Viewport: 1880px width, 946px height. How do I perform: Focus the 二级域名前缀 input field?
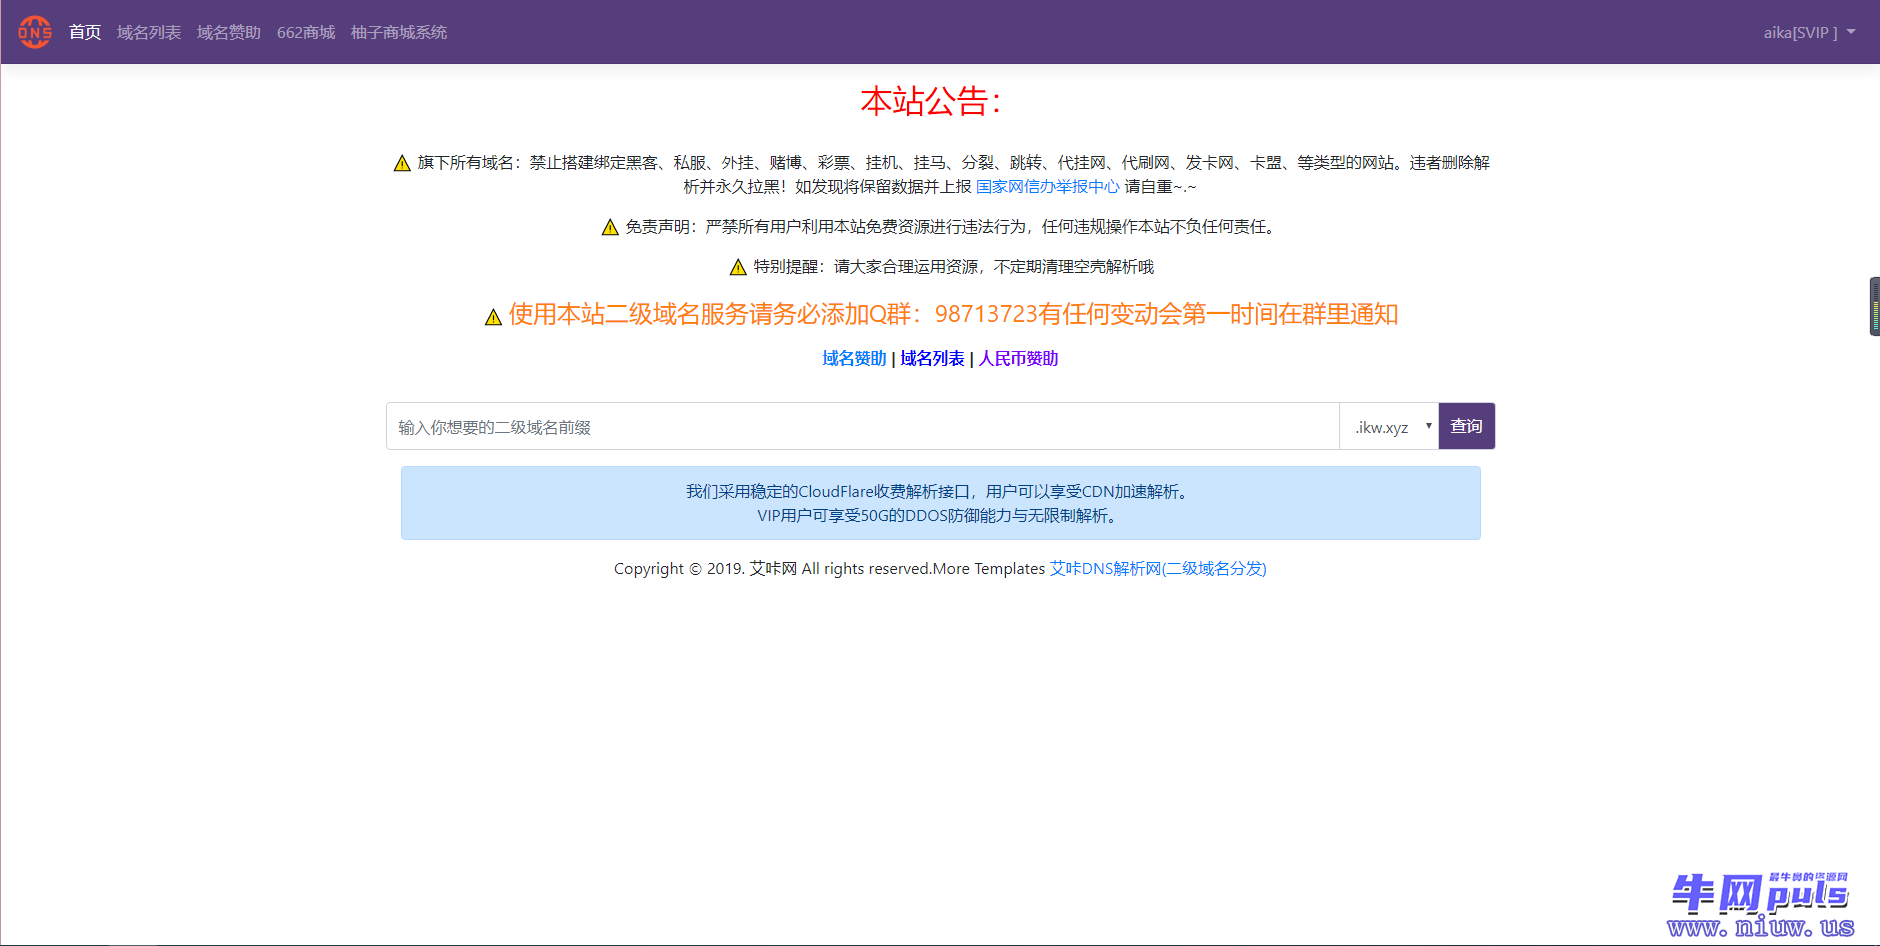[863, 427]
